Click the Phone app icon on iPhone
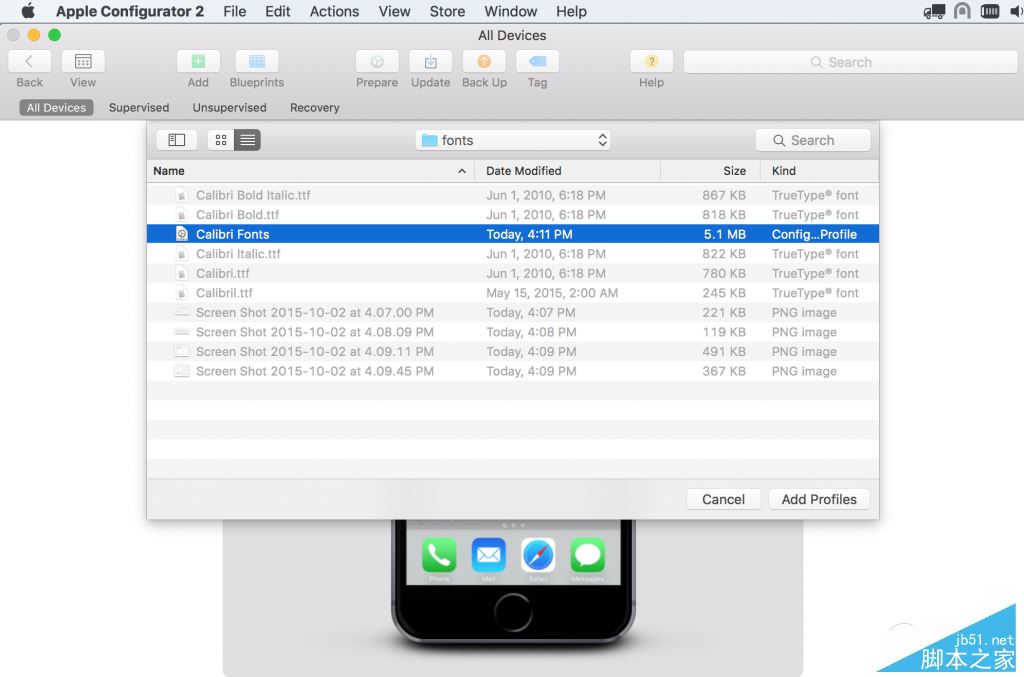 point(439,555)
